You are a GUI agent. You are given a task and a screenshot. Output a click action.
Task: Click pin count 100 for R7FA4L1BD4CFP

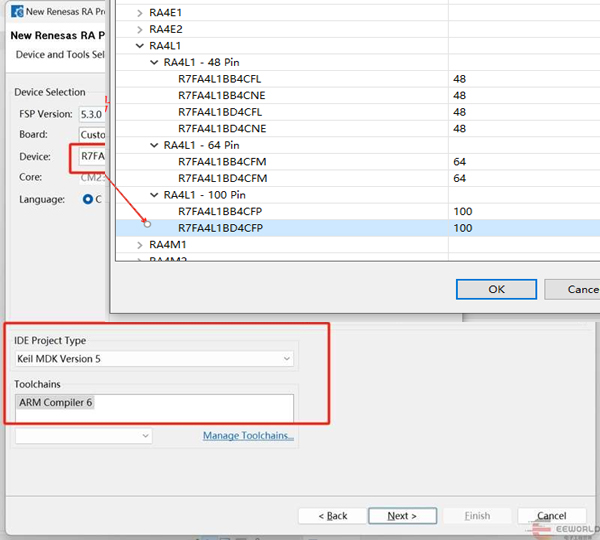pos(463,228)
